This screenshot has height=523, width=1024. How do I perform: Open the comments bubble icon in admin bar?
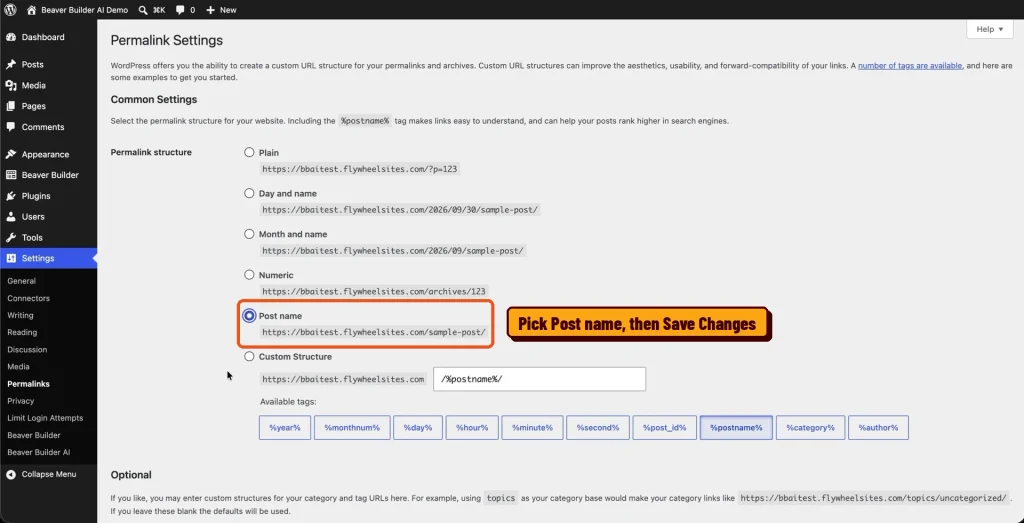(180, 10)
